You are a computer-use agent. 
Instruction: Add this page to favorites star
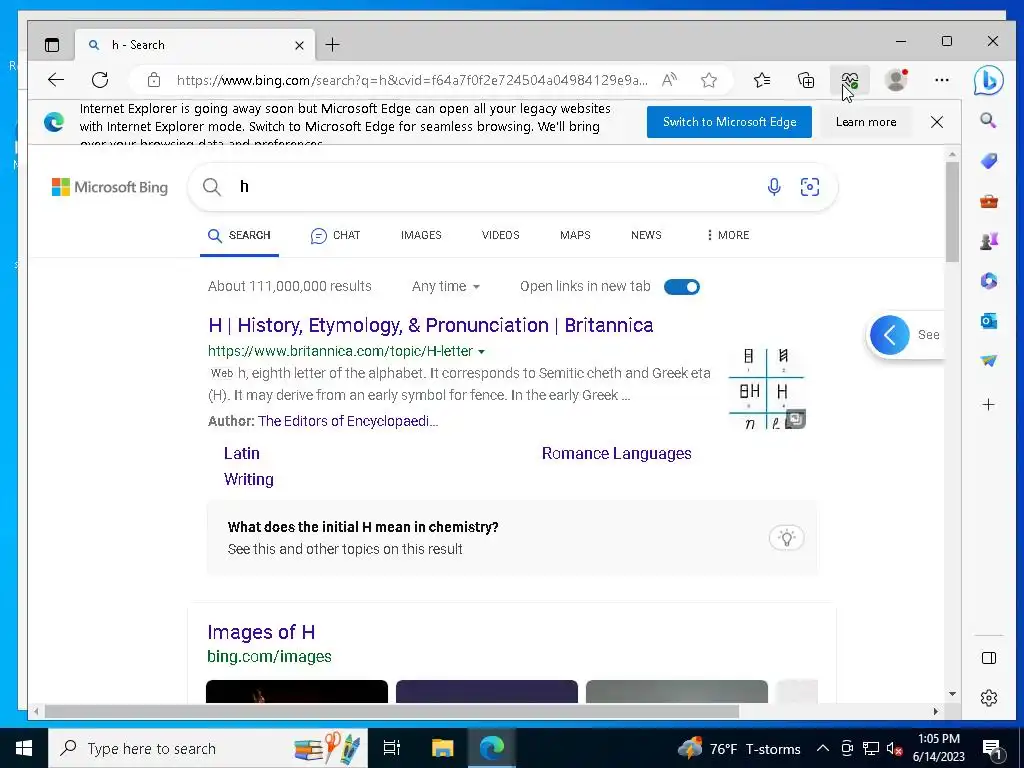click(709, 80)
